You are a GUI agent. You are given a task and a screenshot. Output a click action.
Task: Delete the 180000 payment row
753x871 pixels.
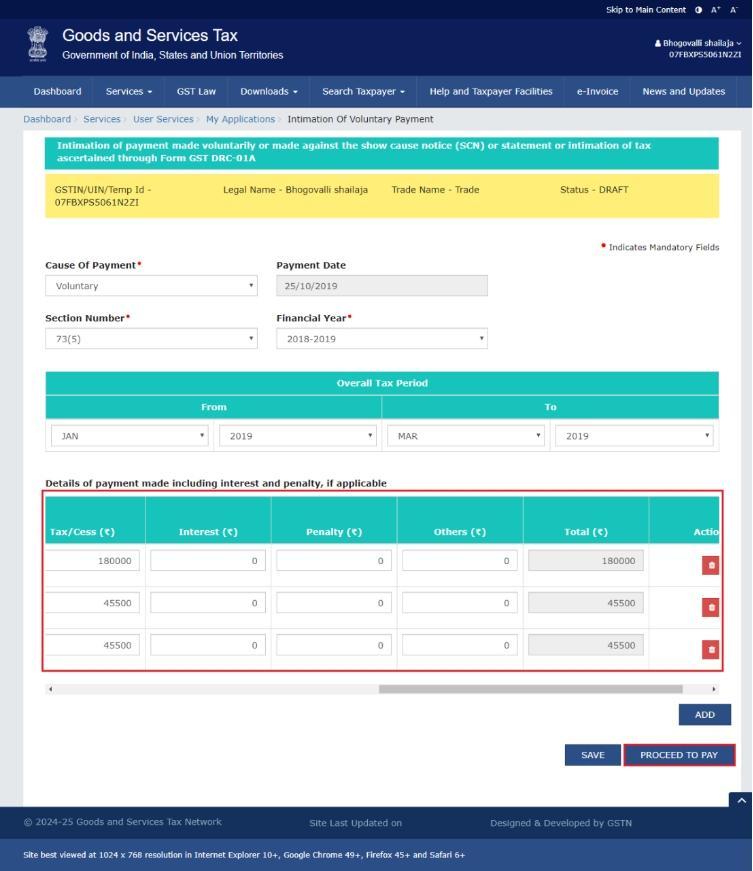click(x=710, y=565)
